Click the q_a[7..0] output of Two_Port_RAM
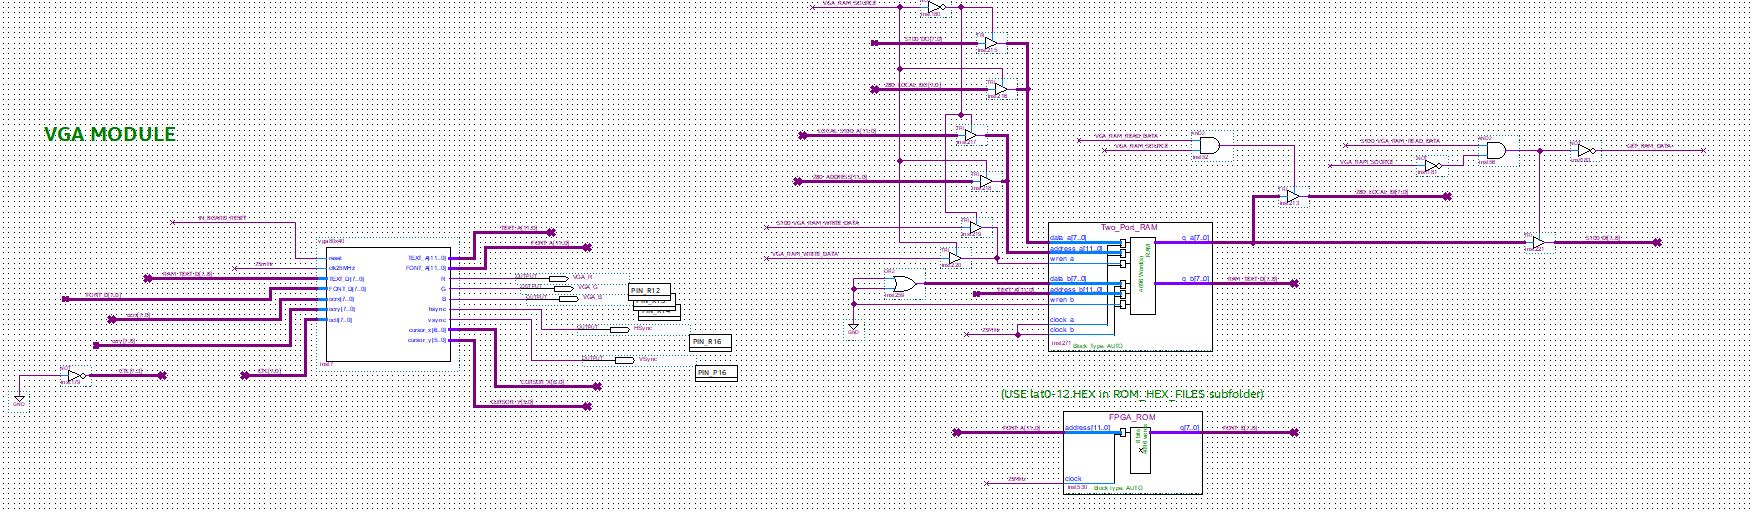Viewport: 1754px width, 513px height. pyautogui.click(x=1196, y=238)
